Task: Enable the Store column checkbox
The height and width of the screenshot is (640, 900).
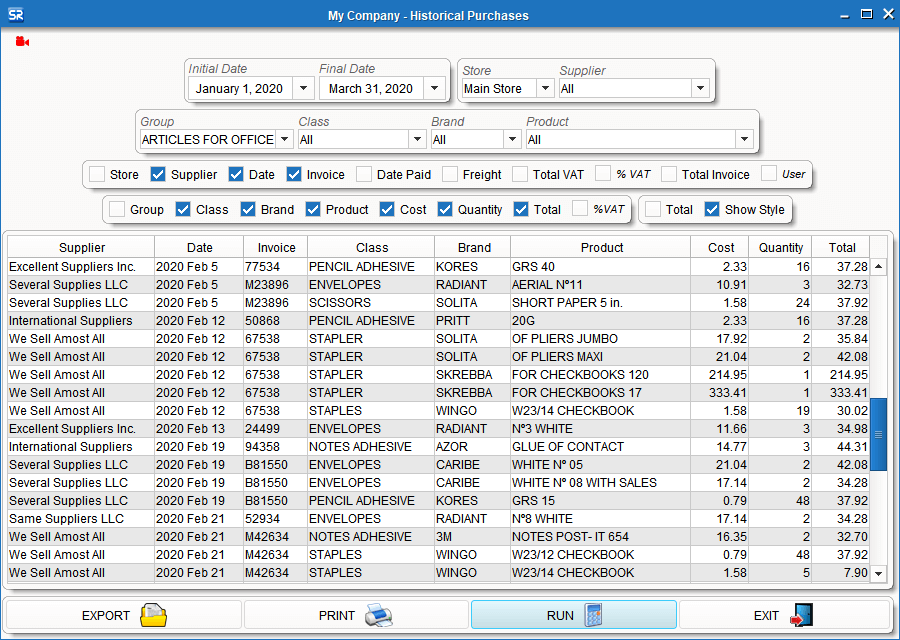Action: pos(97,174)
